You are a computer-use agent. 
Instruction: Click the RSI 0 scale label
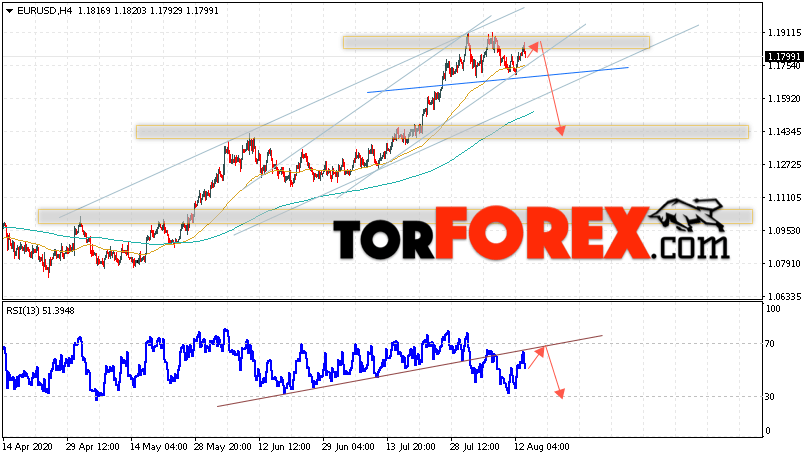(768, 431)
